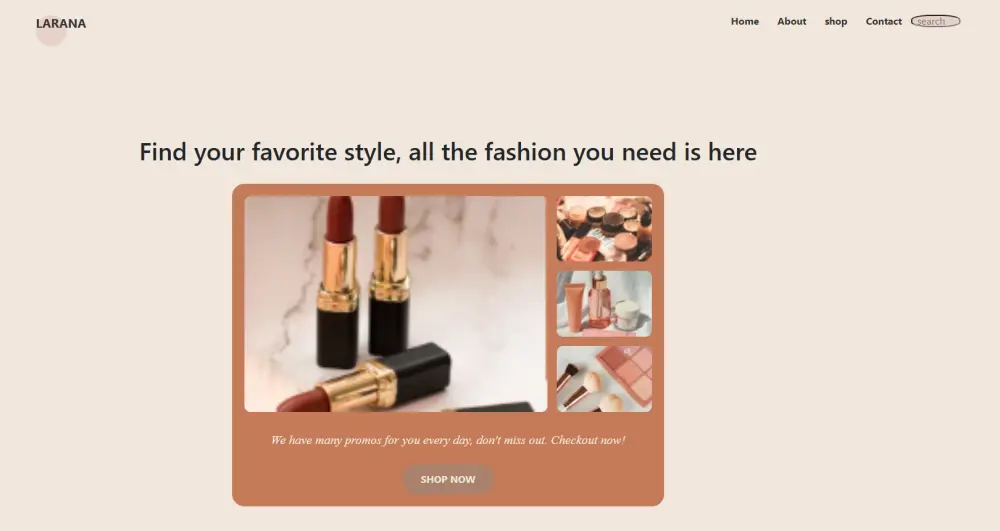Image resolution: width=1000 pixels, height=531 pixels.
Task: Click 'Checkout now!' in the promo sentence
Action: click(x=588, y=440)
